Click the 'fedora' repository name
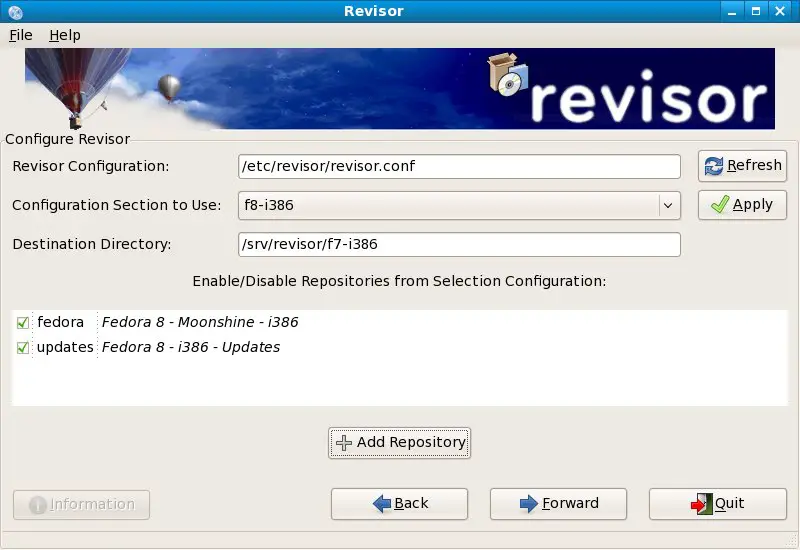 tap(60, 322)
